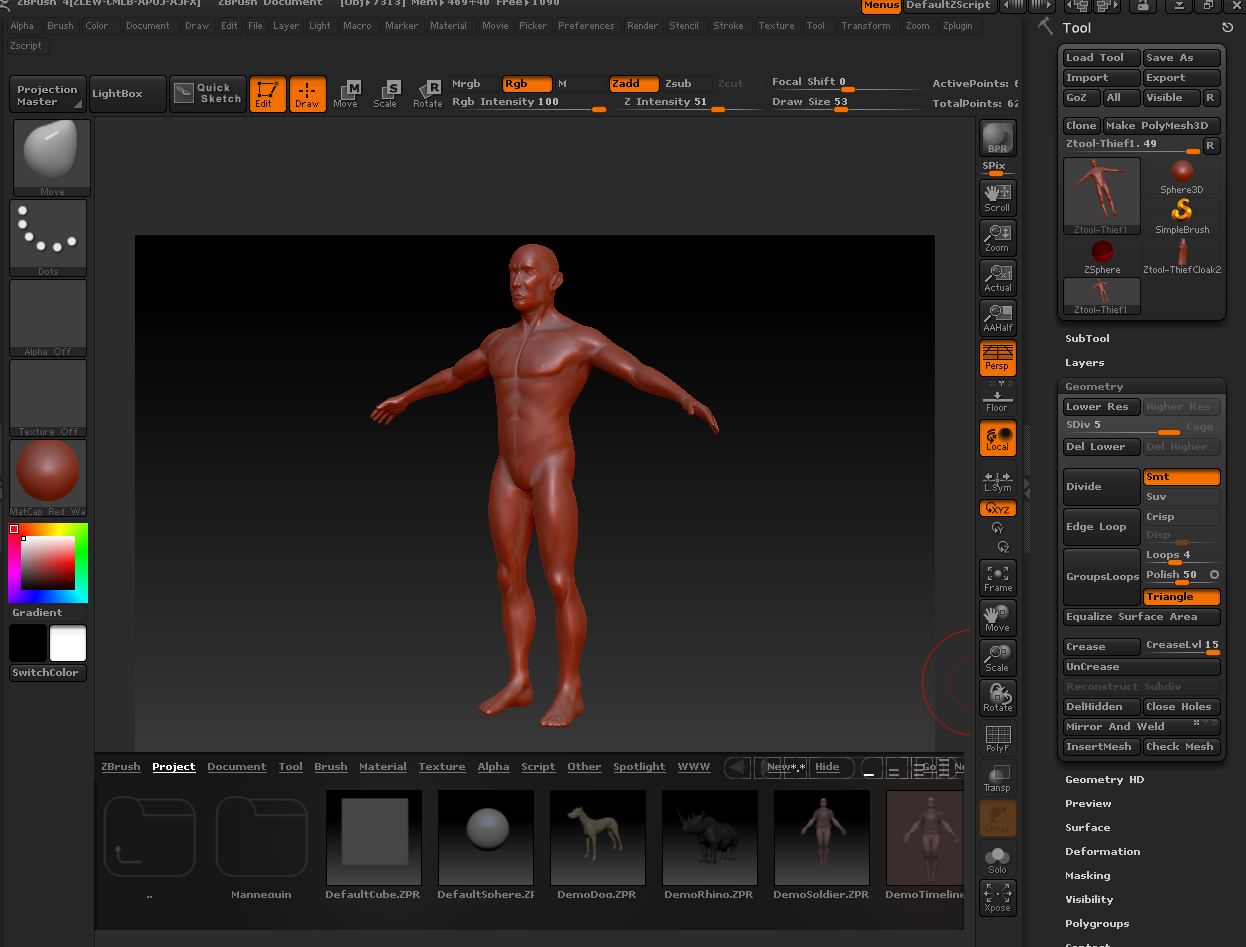1246x947 pixels.
Task: Click the Frame mesh icon
Action: pyautogui.click(x=998, y=578)
